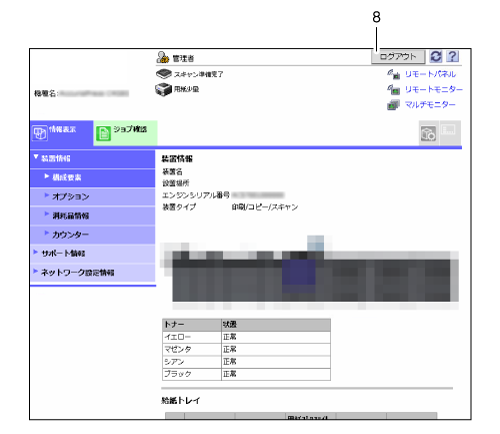Open the リモートパネル link

pos(430,74)
